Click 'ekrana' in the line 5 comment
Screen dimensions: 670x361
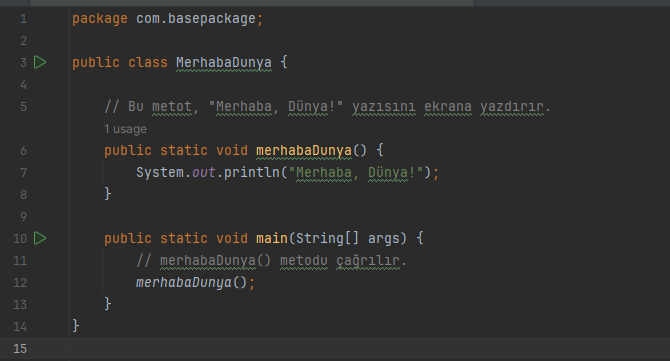[x=448, y=107]
